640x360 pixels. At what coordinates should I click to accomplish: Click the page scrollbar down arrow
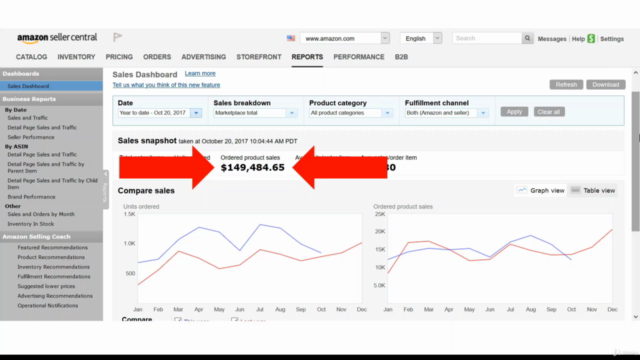tap(636, 317)
